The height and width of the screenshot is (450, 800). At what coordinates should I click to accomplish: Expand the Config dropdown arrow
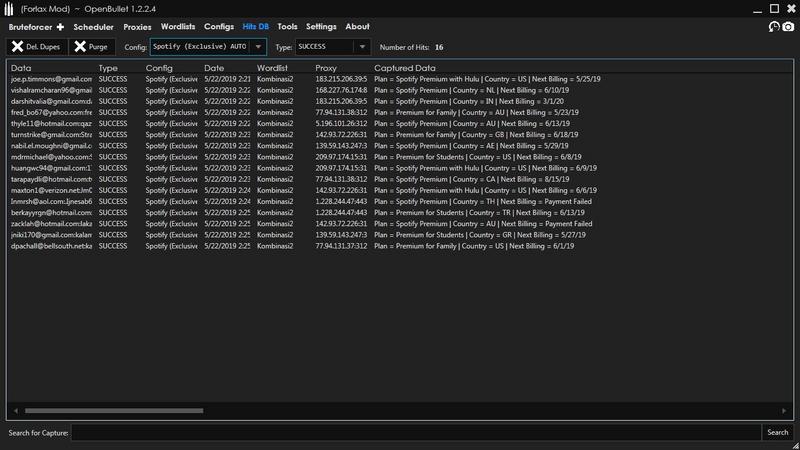click(x=258, y=47)
